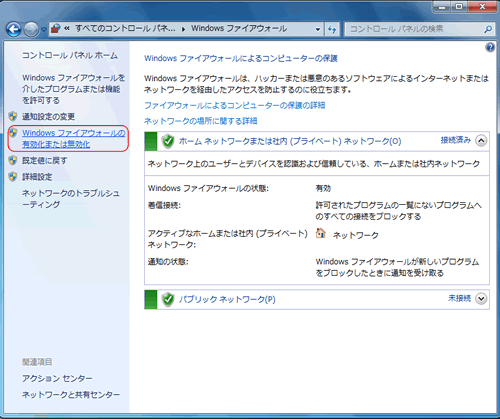Click the control panel icon in address bar
500x419 pixels.
pyautogui.click(x=56, y=29)
